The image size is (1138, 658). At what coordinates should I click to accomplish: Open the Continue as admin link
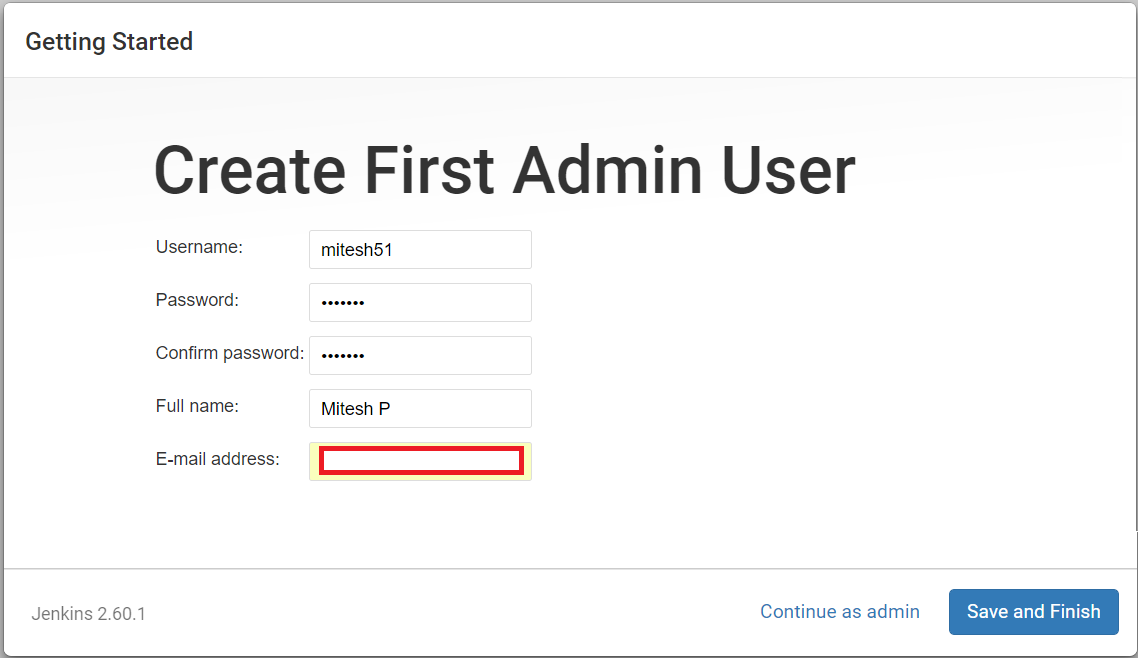840,612
